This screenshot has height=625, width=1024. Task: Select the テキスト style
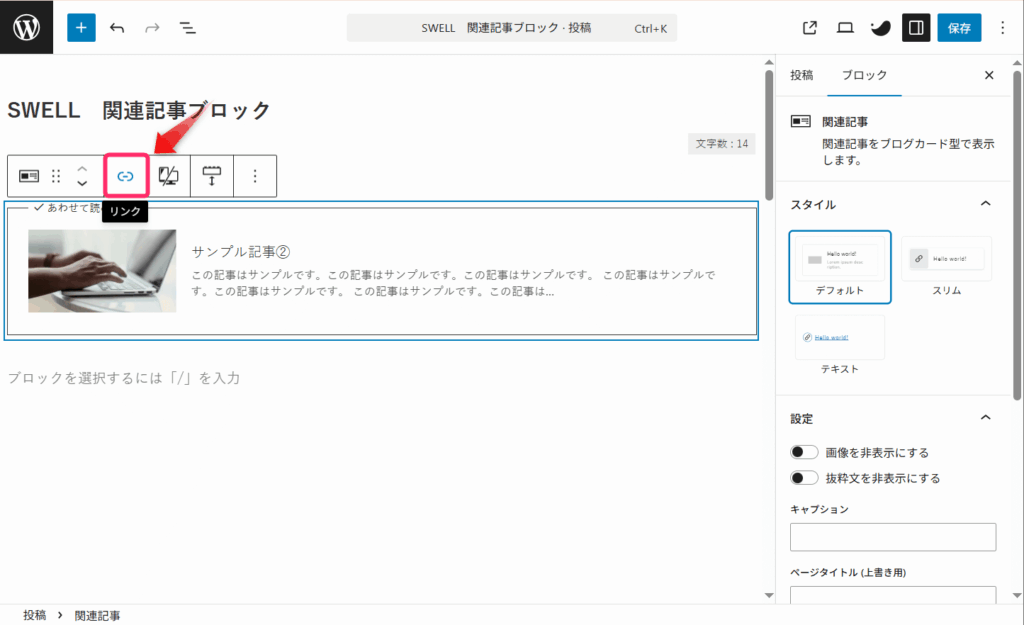[x=840, y=345]
